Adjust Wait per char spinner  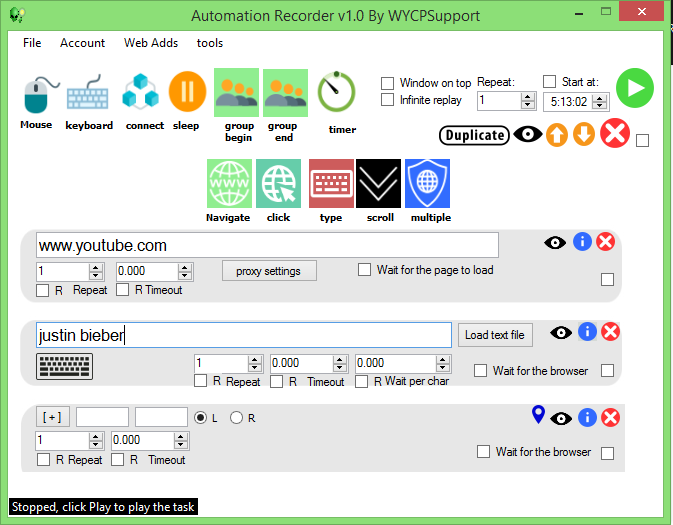443,364
